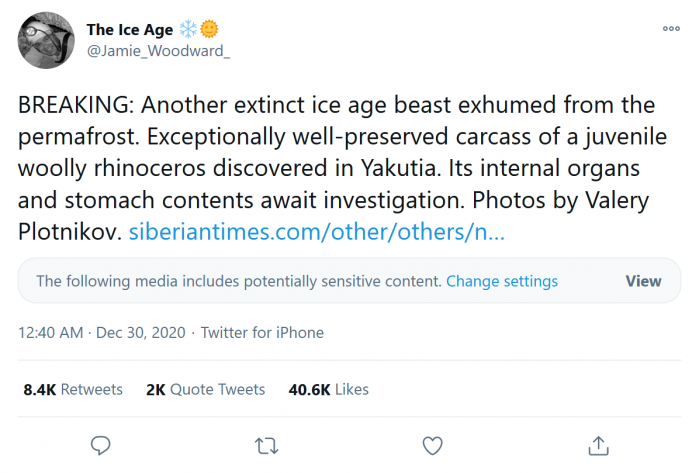Click the Change settings link

(502, 281)
